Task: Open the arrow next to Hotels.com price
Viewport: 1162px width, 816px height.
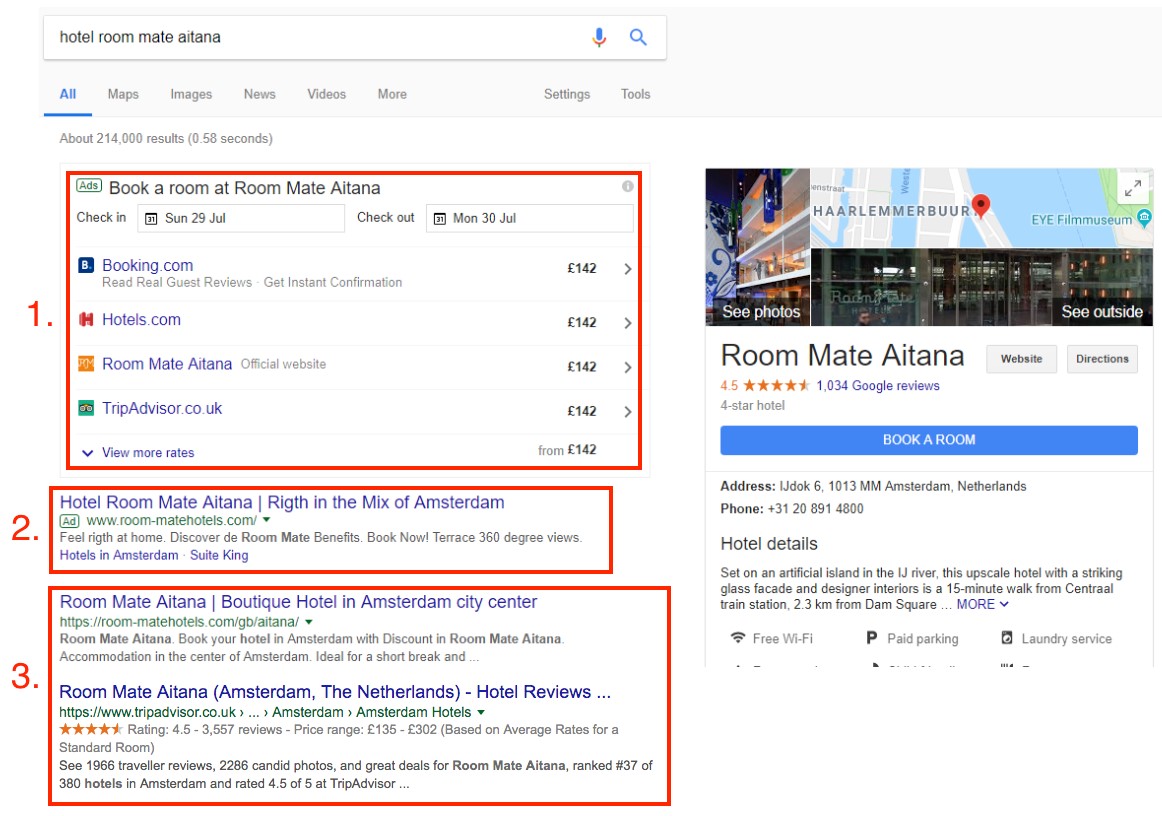Action: click(x=628, y=322)
